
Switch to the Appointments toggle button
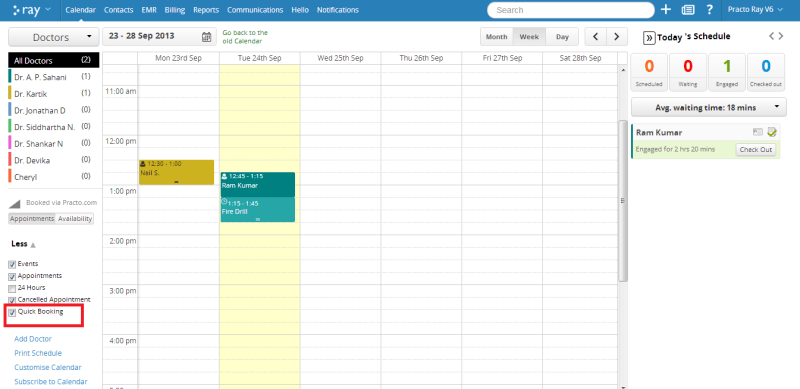click(32, 218)
